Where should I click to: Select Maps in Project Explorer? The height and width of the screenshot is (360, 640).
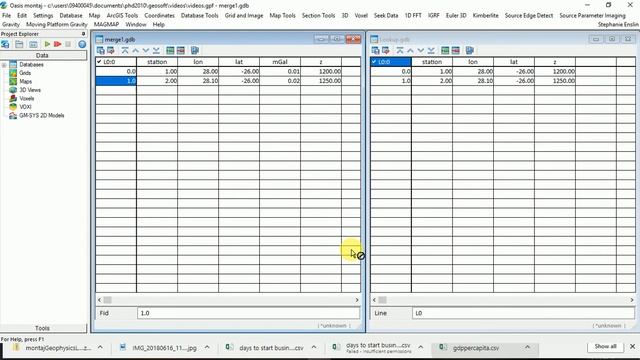coord(25,82)
